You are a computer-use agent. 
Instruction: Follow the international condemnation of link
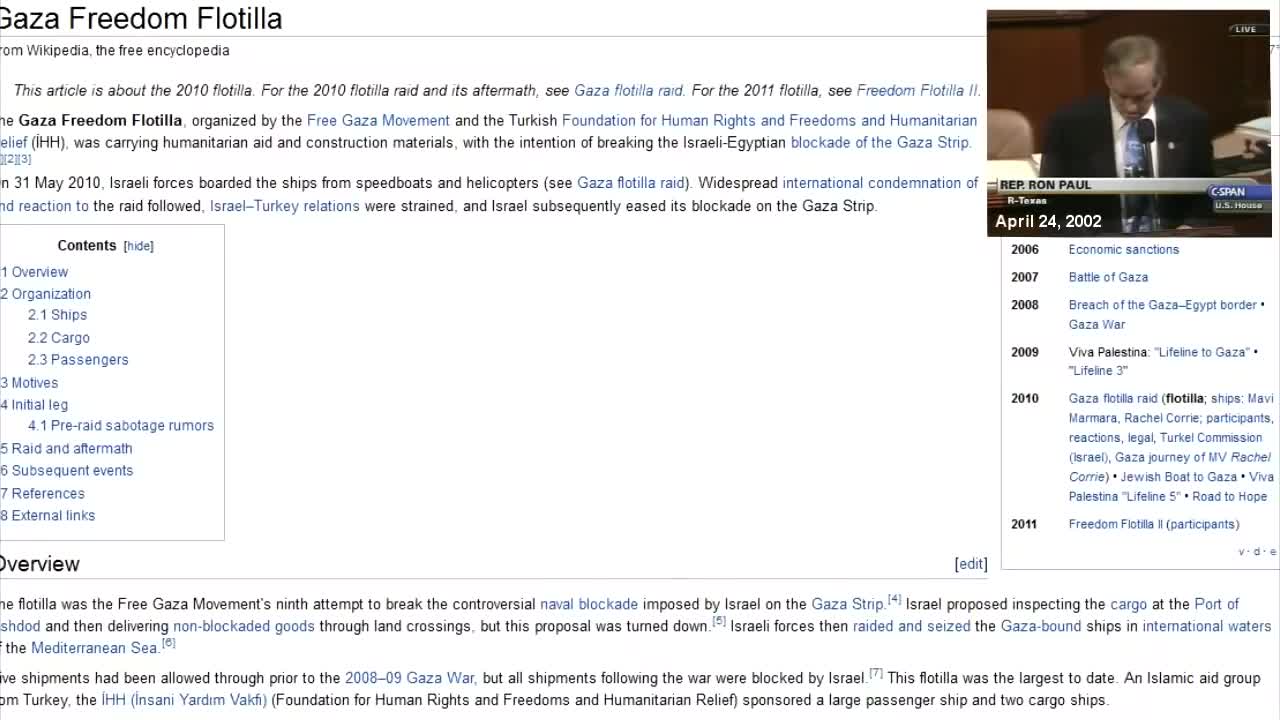click(880, 183)
